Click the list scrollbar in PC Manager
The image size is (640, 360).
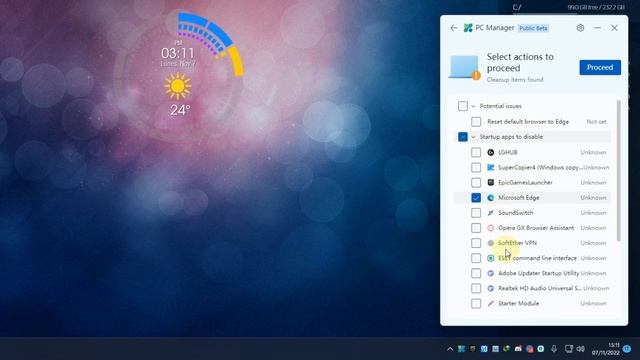618,170
